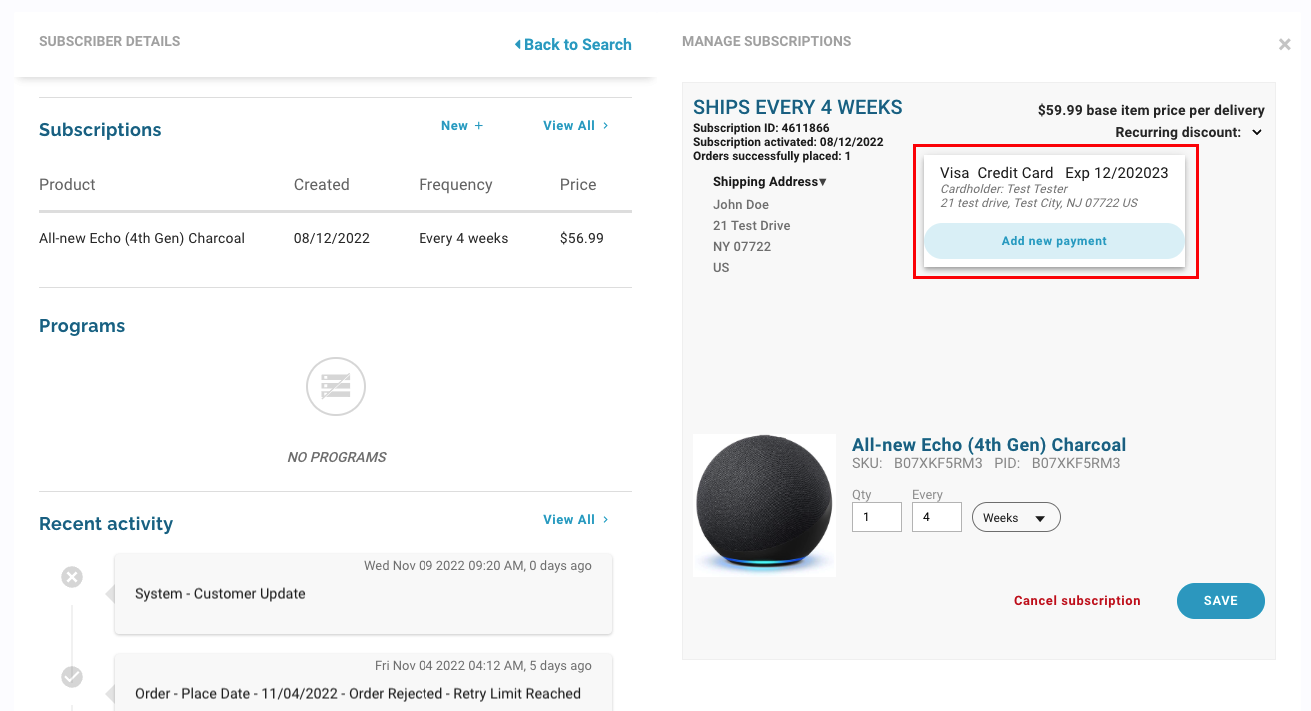The height and width of the screenshot is (711, 1311).
Task: Click the $59.99 base item price text
Action: click(1151, 110)
